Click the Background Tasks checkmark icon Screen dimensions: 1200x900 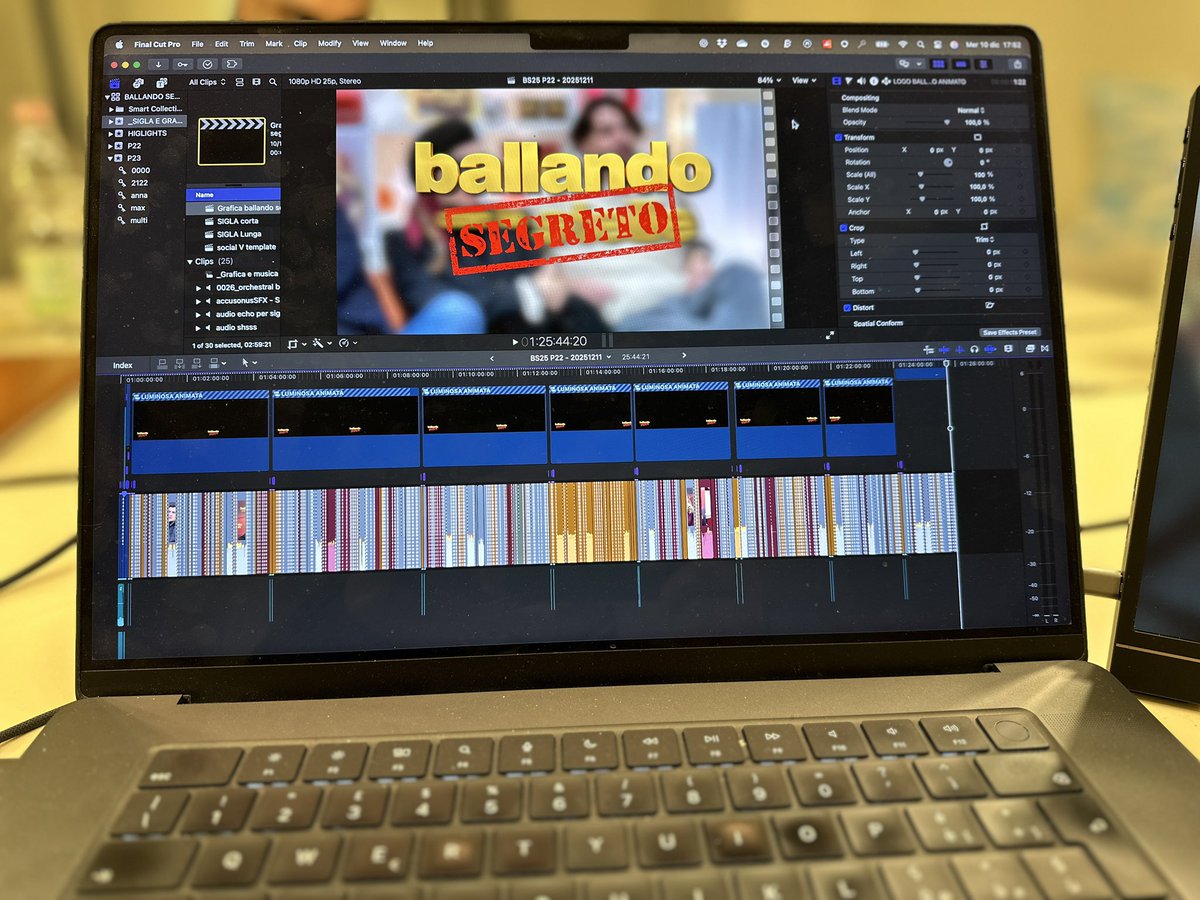click(x=208, y=64)
